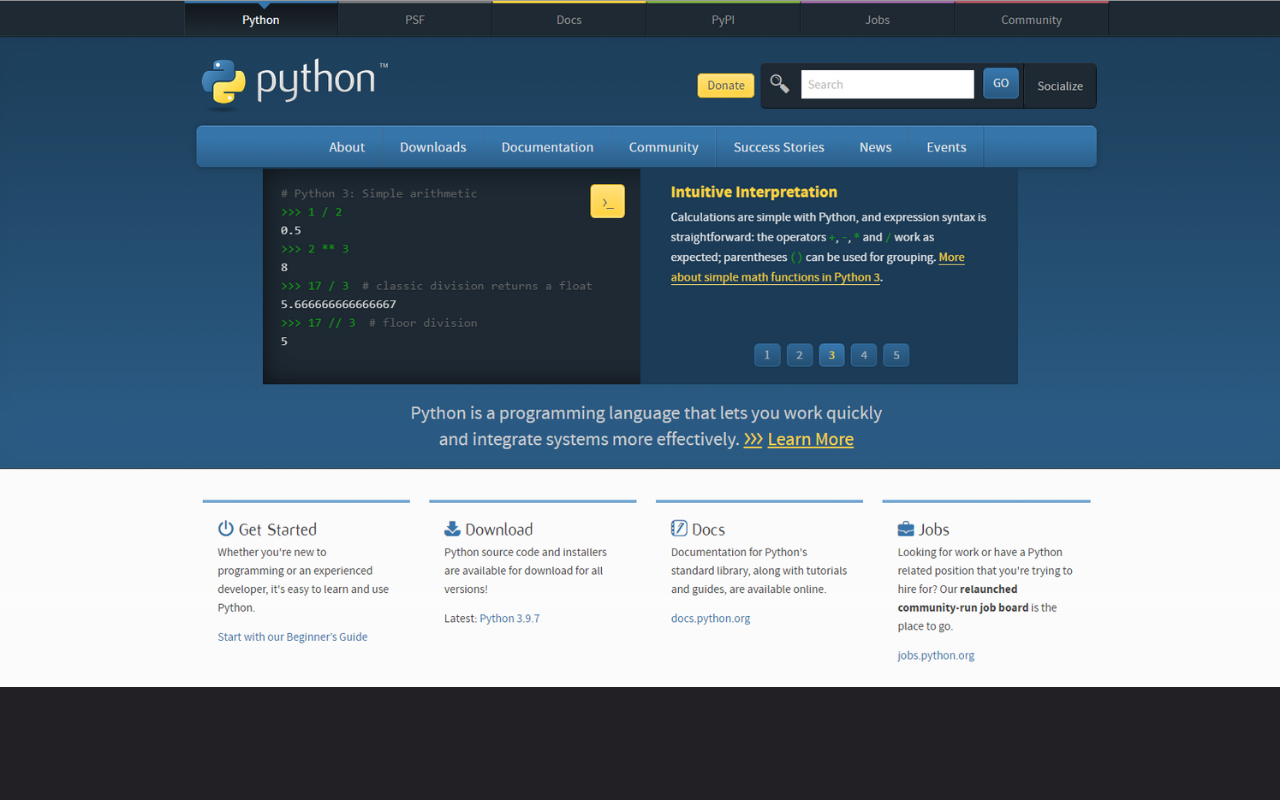Open the Documentation navigation menu
1280x800 pixels.
(x=547, y=147)
